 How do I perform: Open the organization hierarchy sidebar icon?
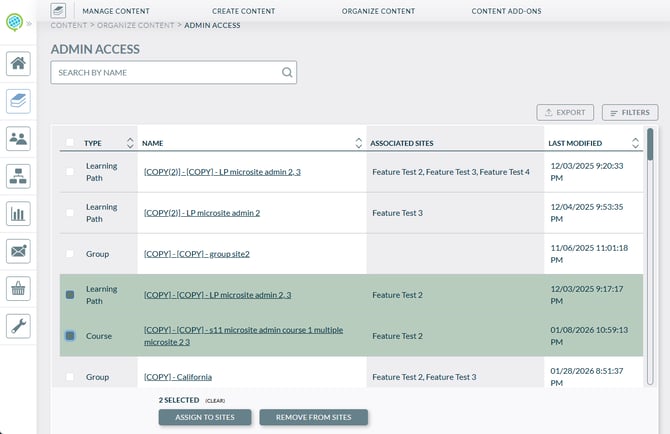[x=18, y=176]
